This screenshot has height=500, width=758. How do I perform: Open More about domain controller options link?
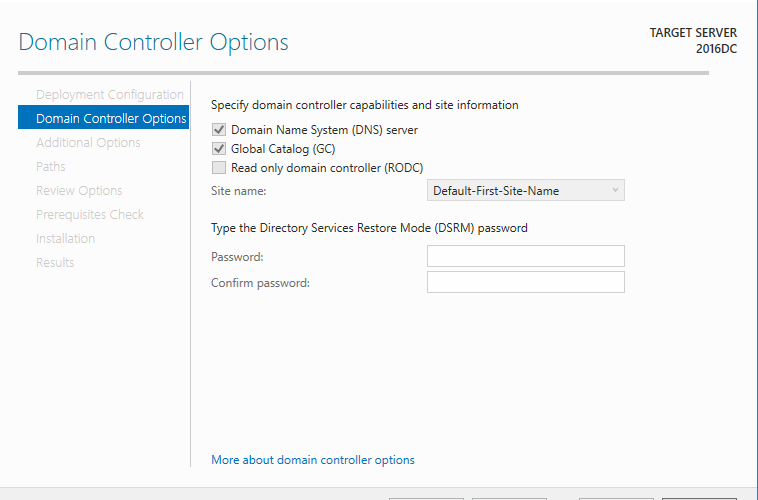[x=313, y=460]
